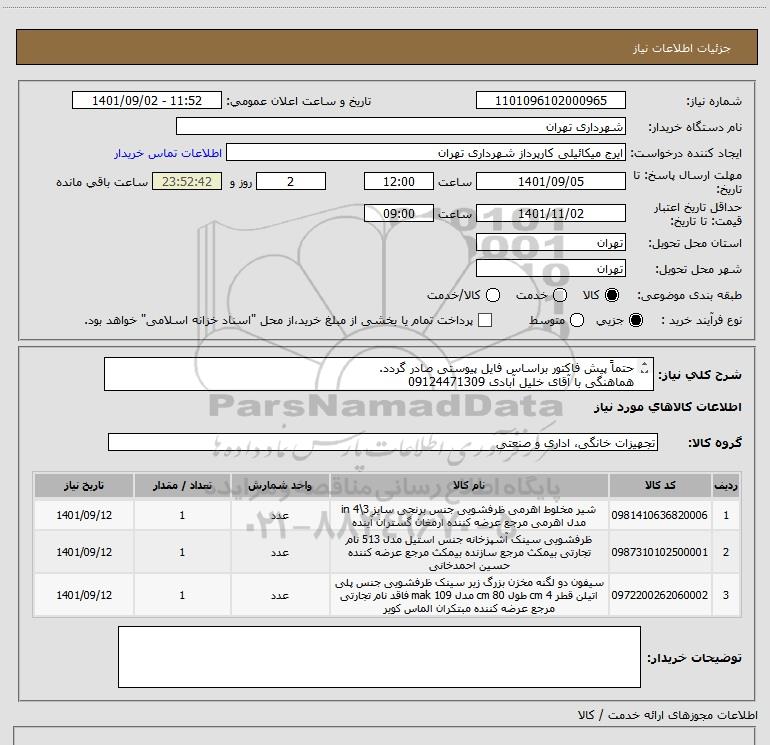Click the اطلاعات کالاهای مورد نیاز heading
Screen dimensions: 770x745
667,407
